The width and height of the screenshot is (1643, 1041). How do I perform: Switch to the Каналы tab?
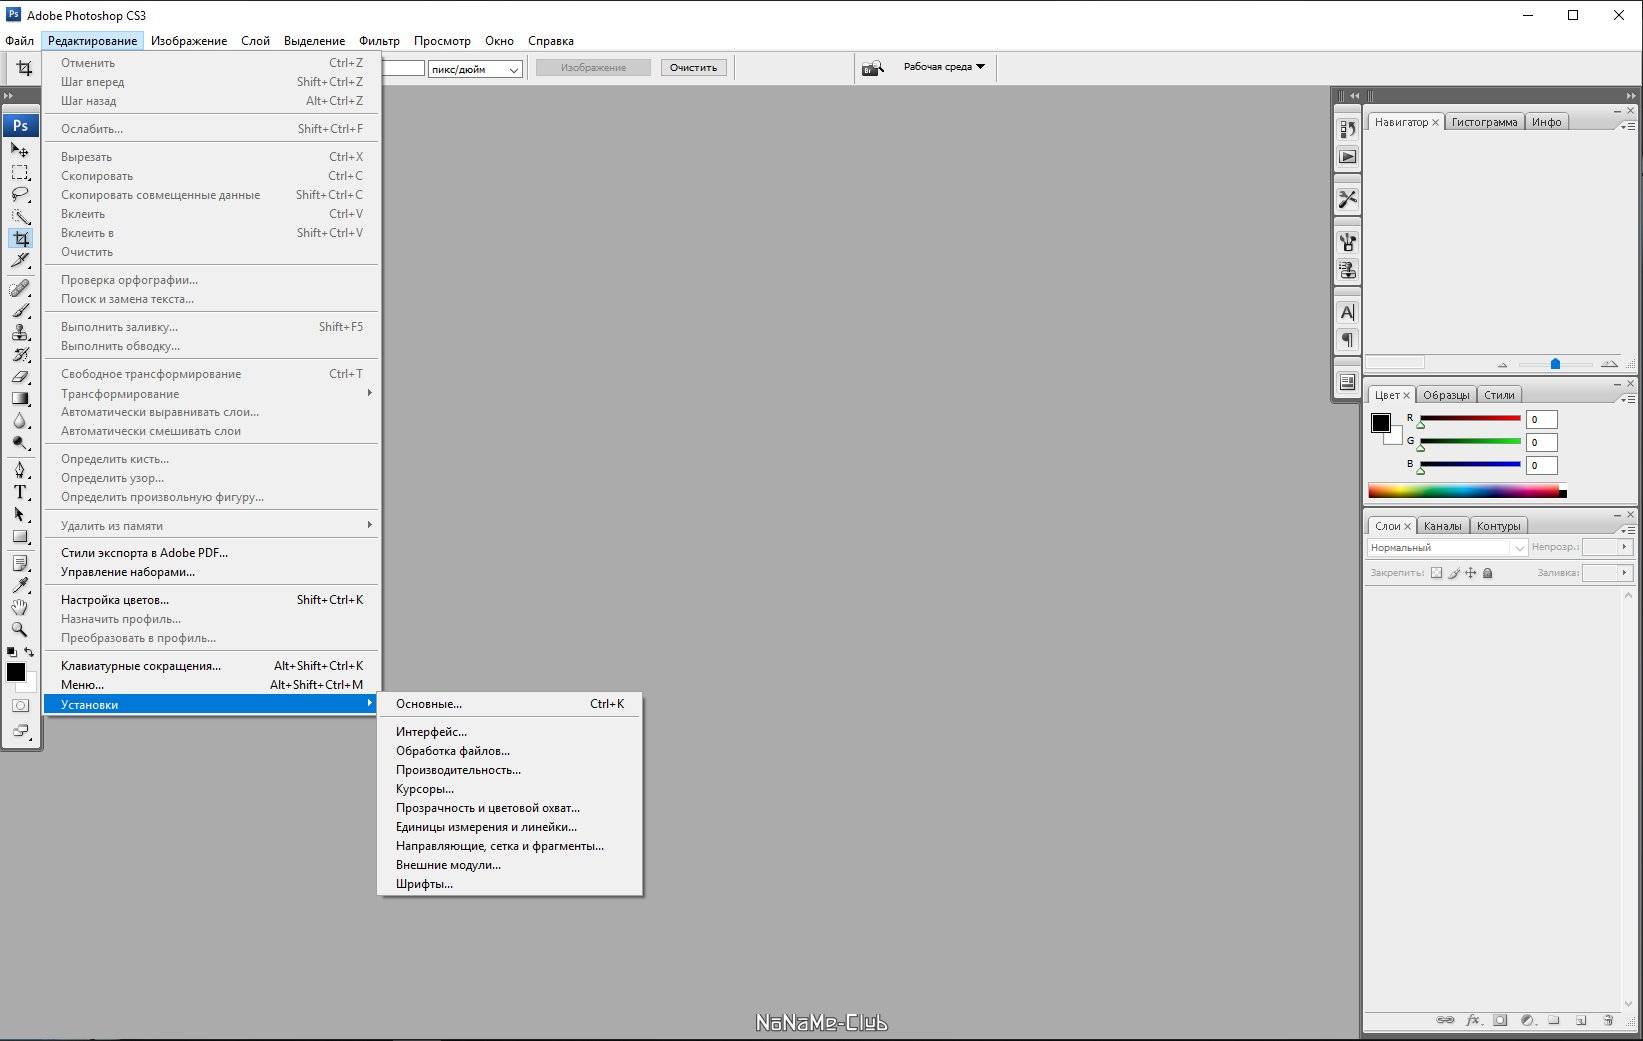point(1442,526)
